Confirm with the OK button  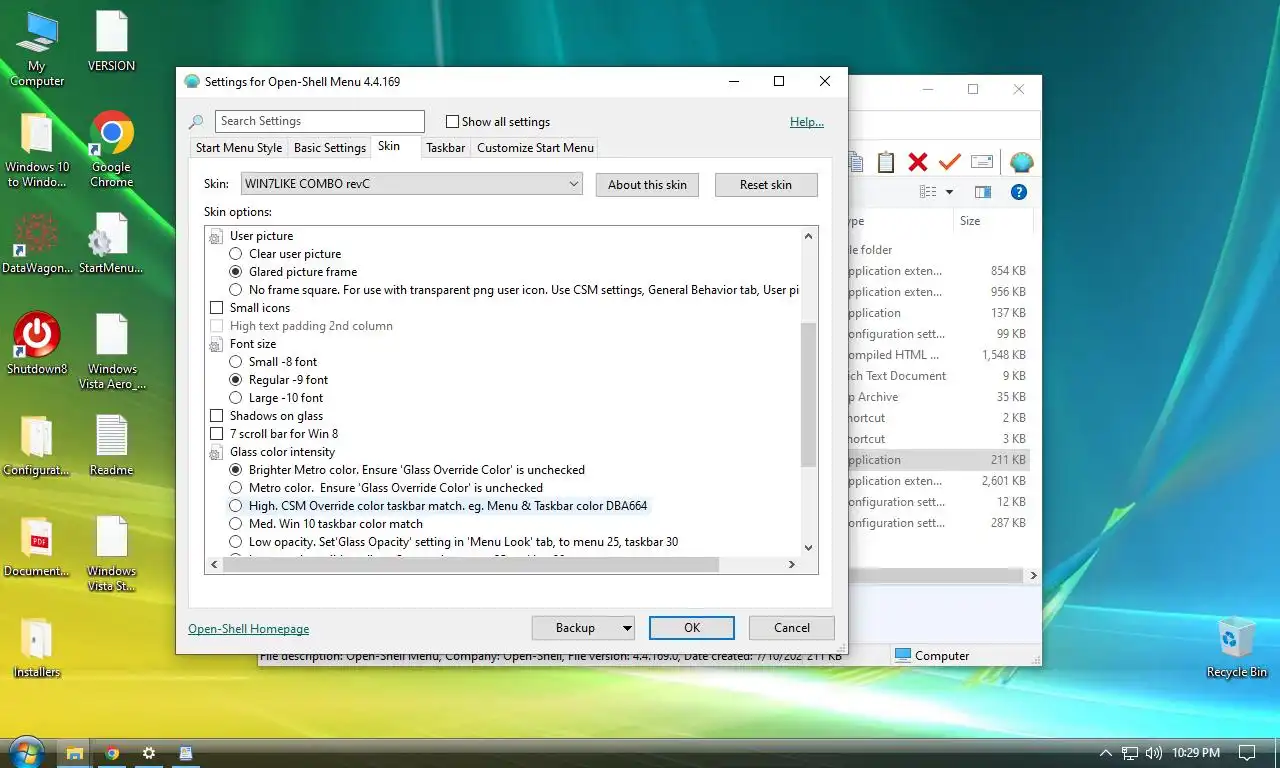coord(692,628)
